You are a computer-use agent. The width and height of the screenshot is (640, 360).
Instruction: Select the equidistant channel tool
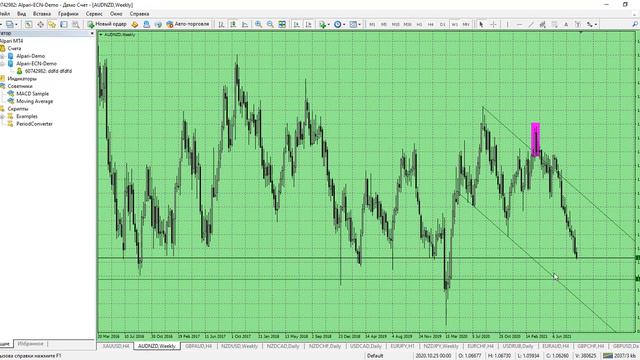(542, 24)
